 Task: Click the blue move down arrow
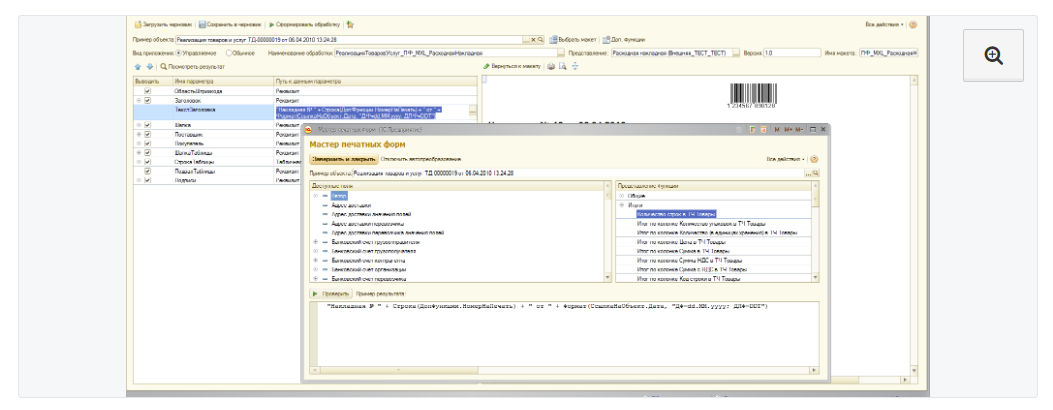point(148,66)
